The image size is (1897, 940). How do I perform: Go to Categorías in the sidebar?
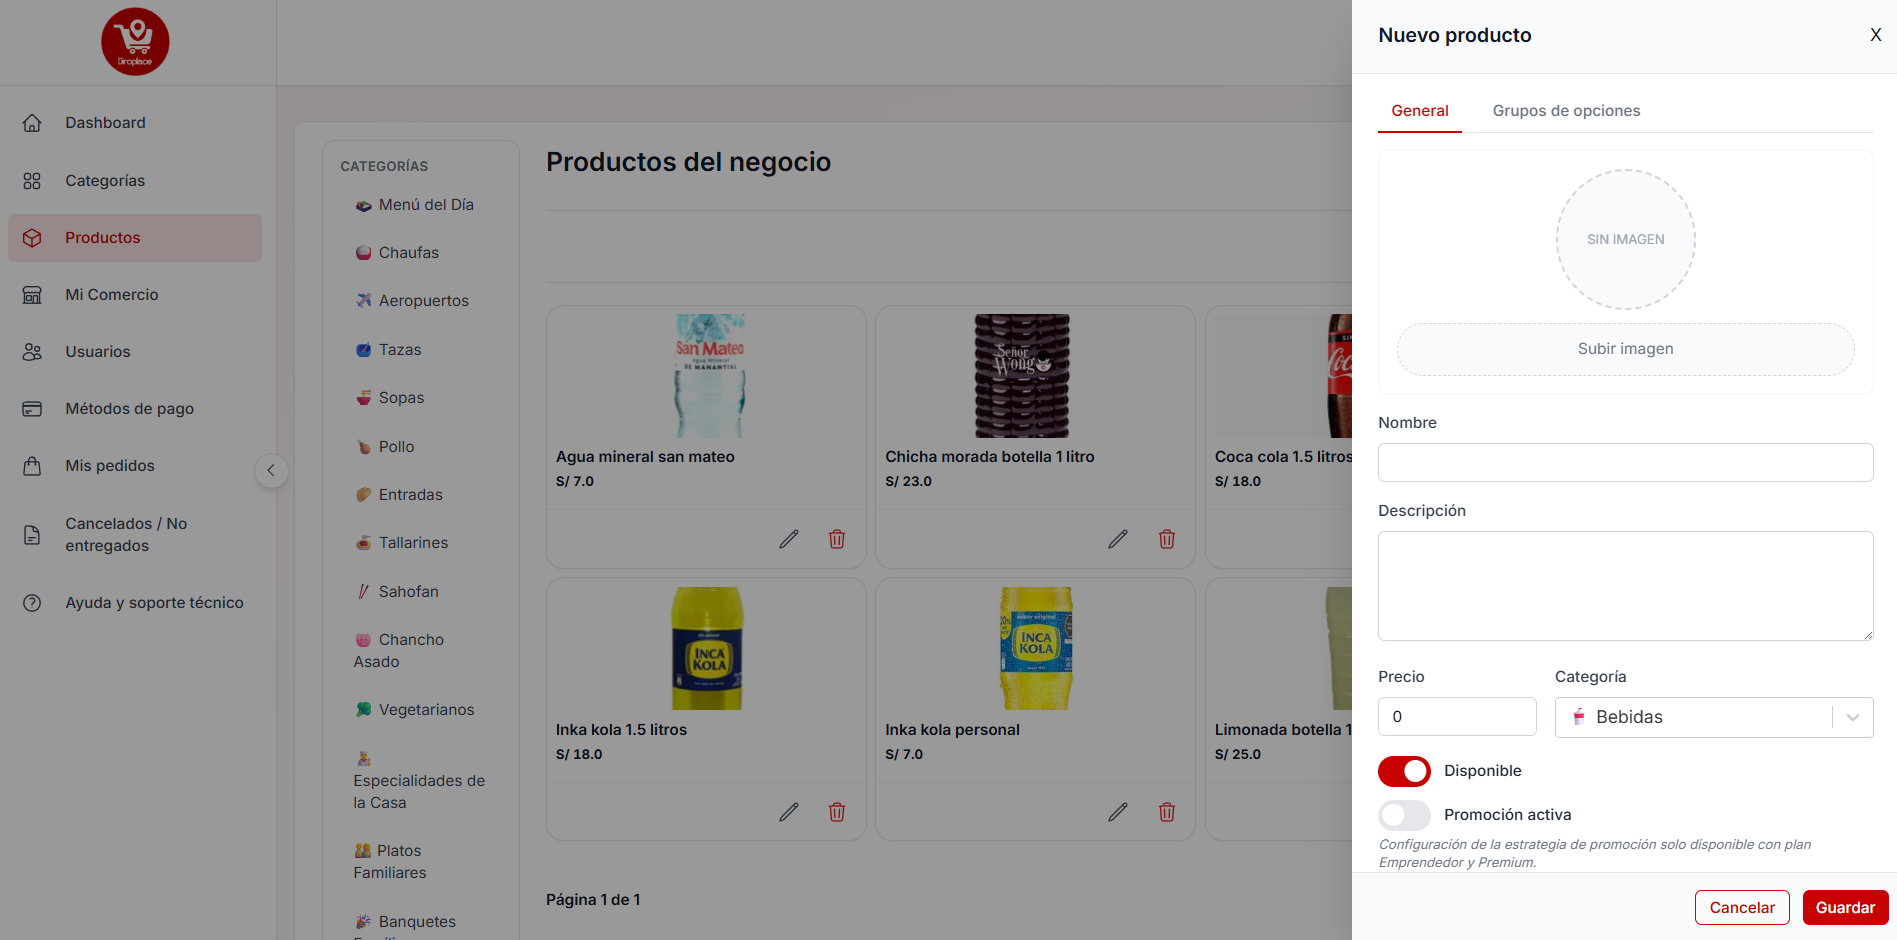click(135, 181)
